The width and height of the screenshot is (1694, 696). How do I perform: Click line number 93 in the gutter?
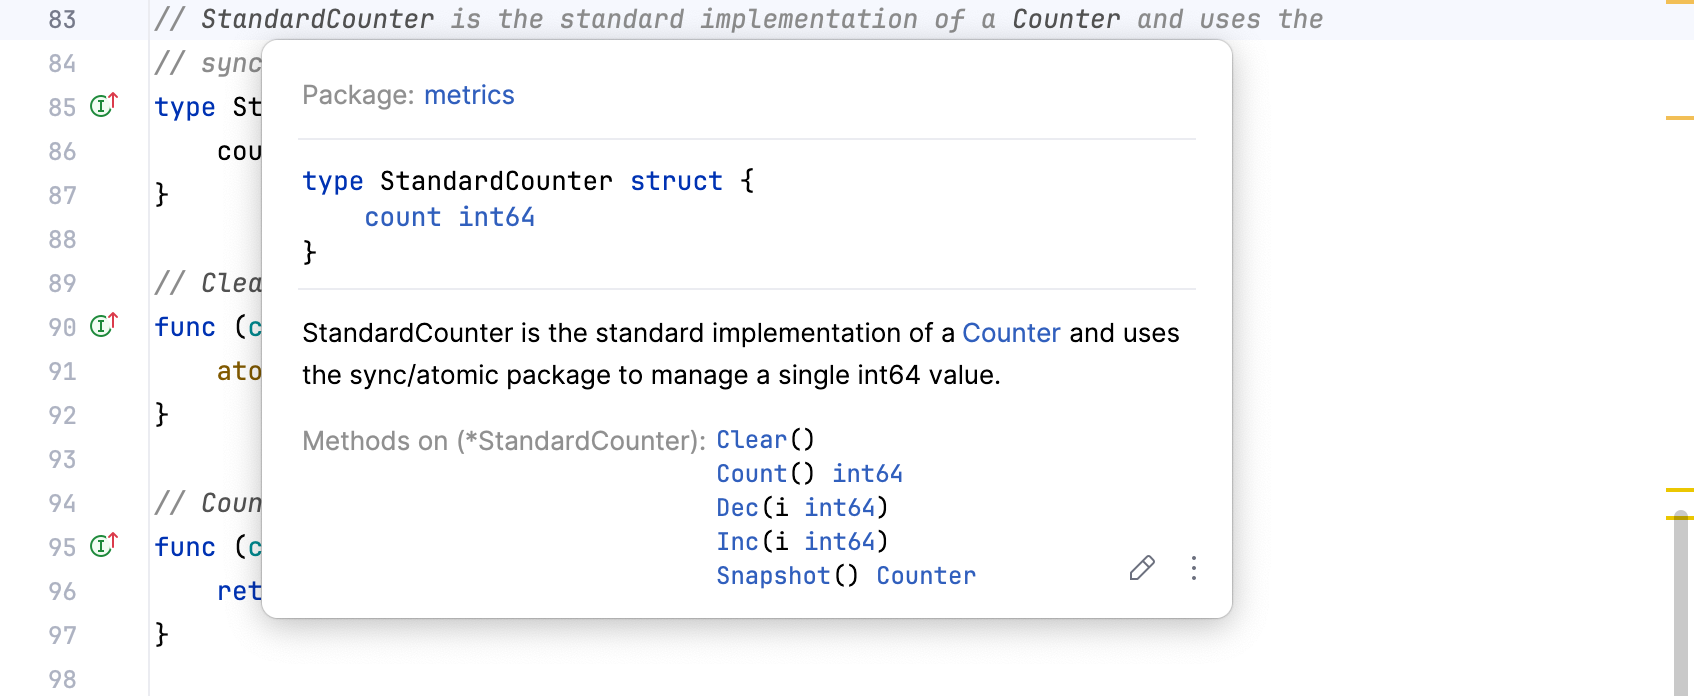pos(62,460)
